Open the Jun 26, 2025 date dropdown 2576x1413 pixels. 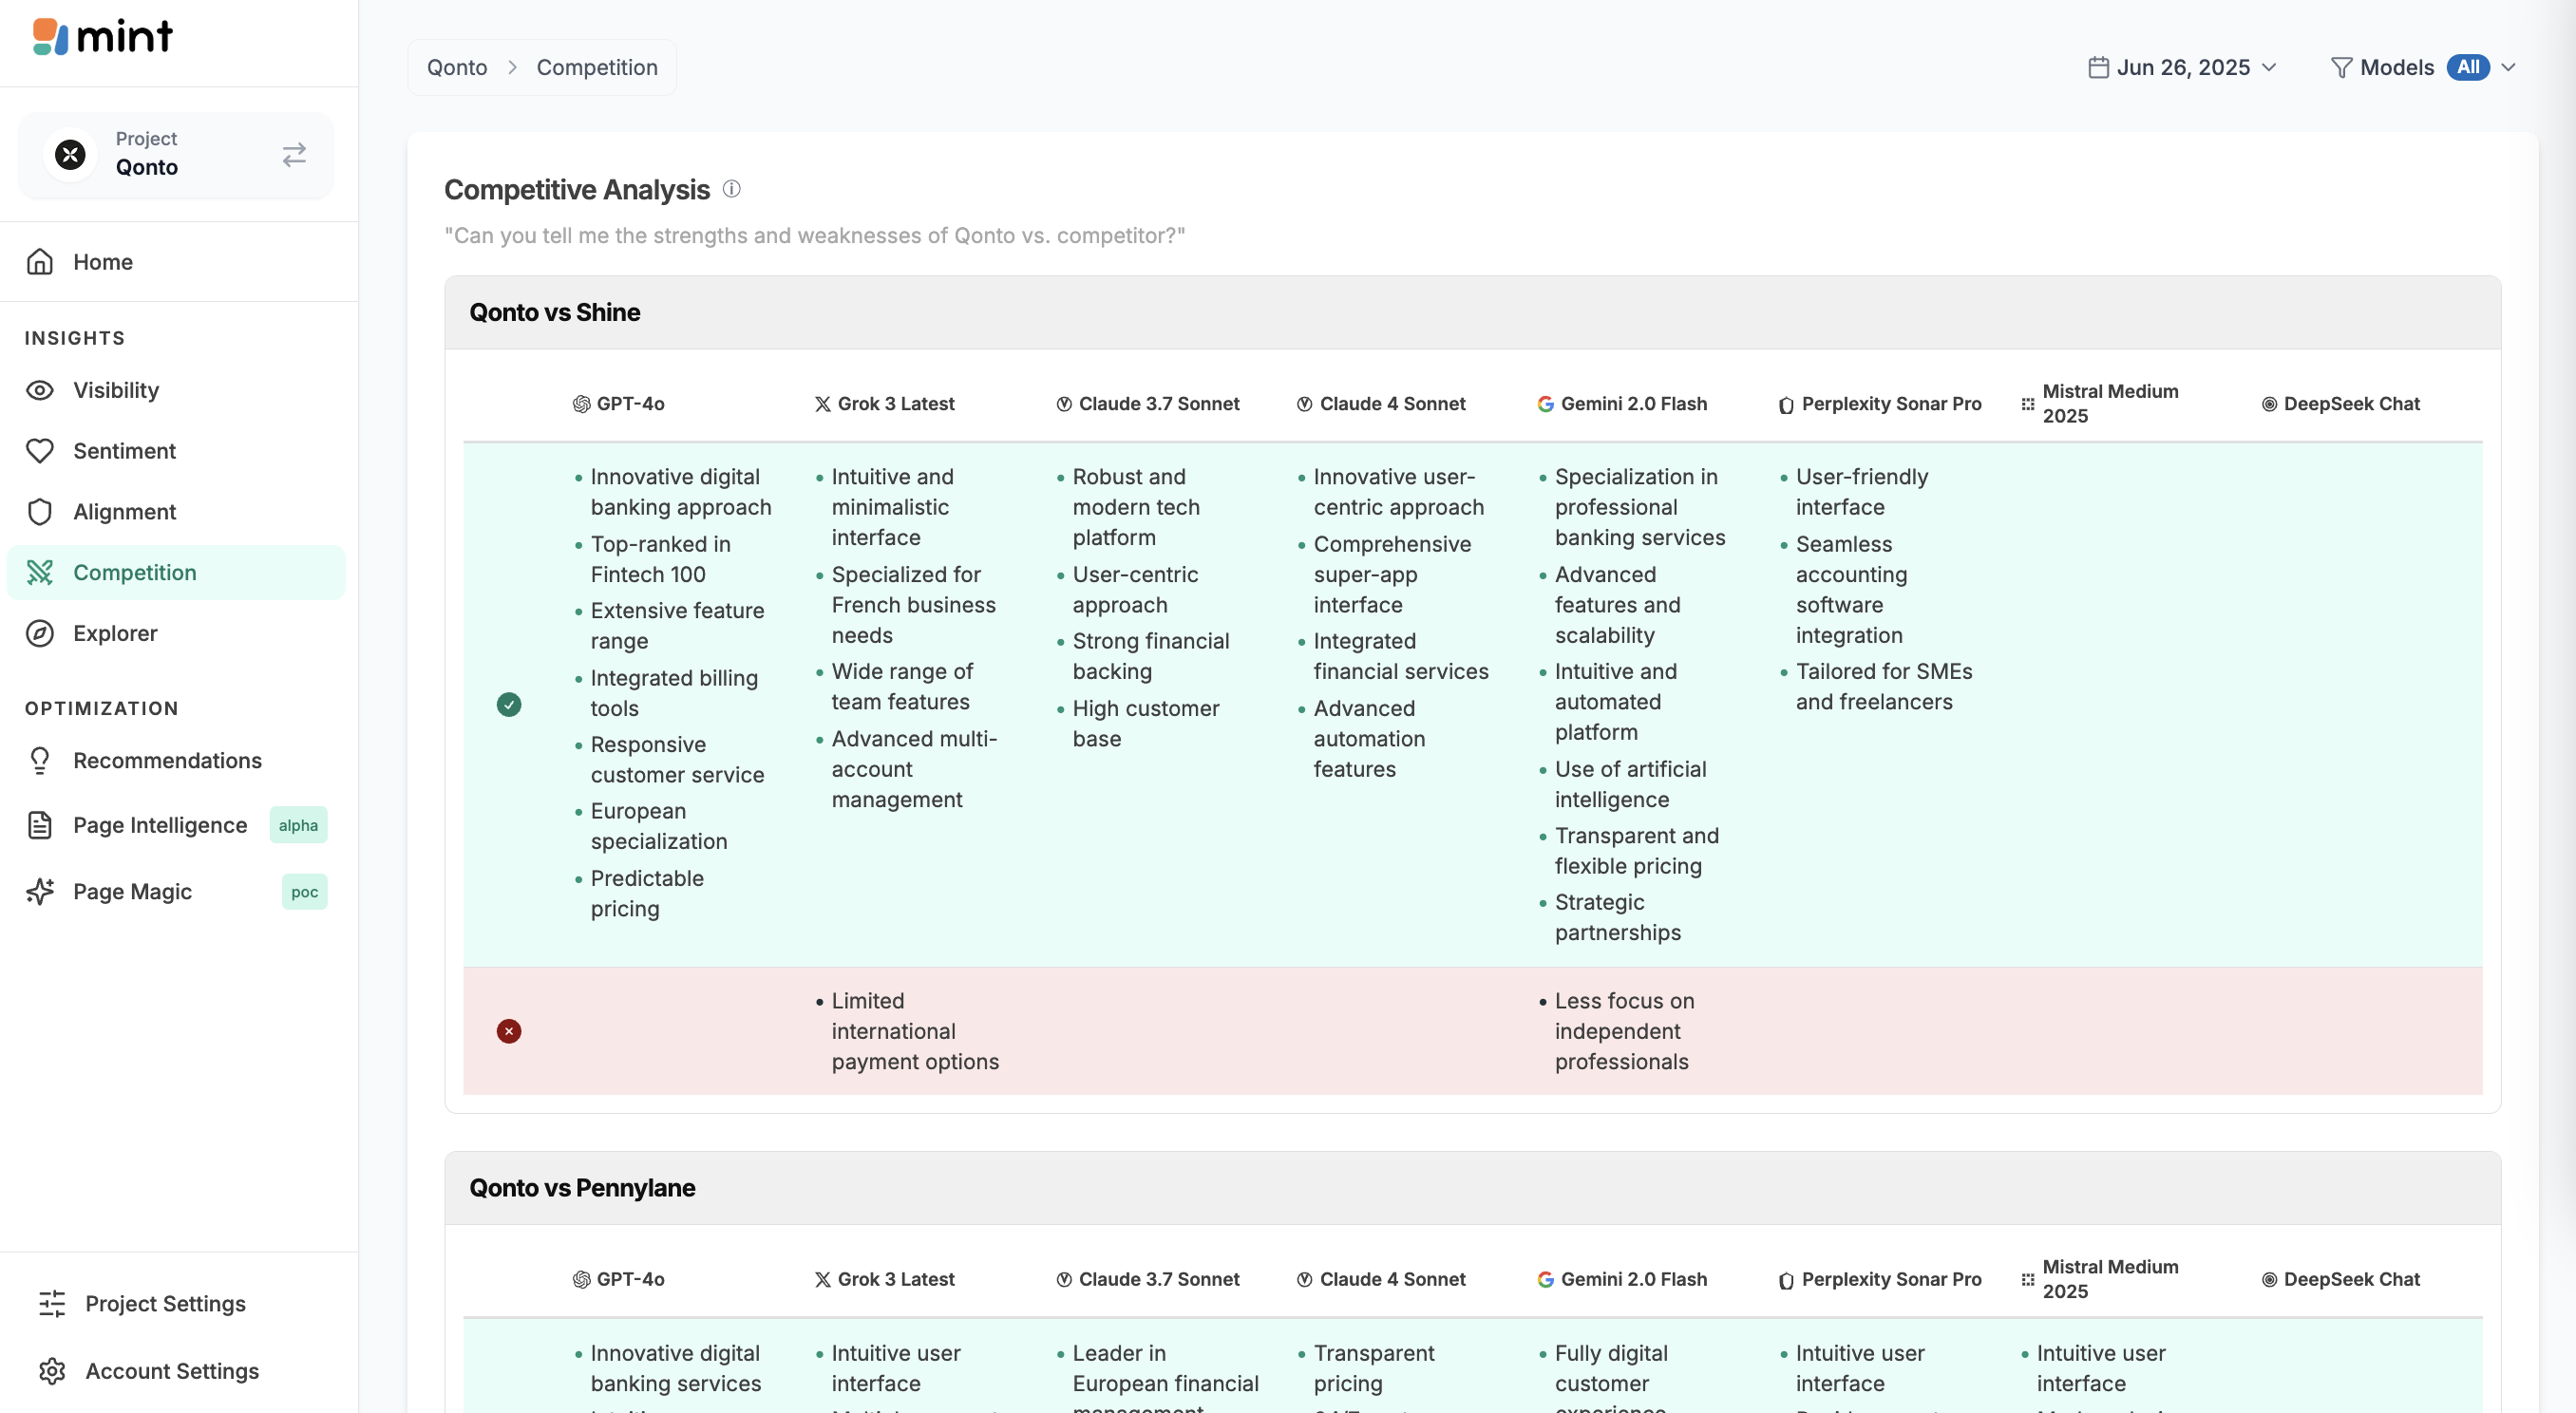(x=2183, y=67)
